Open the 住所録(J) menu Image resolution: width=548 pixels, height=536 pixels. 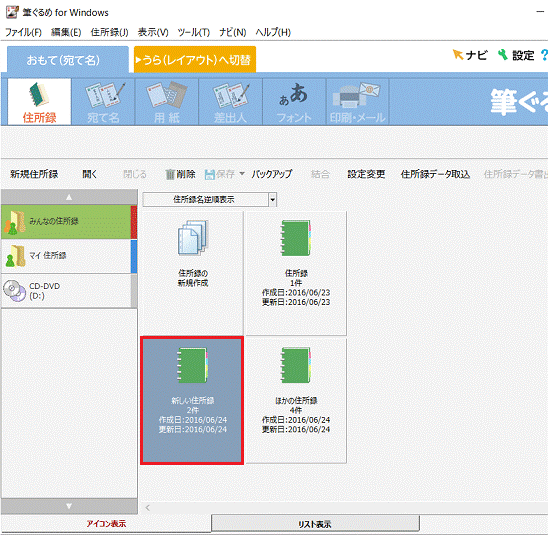pos(109,32)
